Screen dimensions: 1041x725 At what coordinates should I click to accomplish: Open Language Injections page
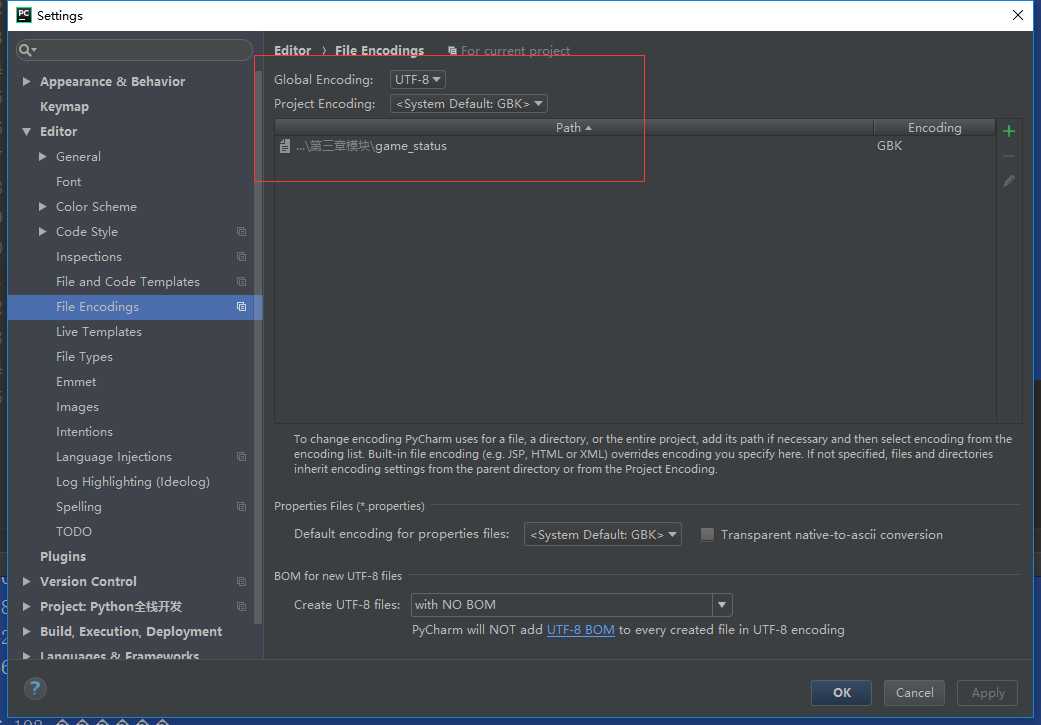pos(114,457)
